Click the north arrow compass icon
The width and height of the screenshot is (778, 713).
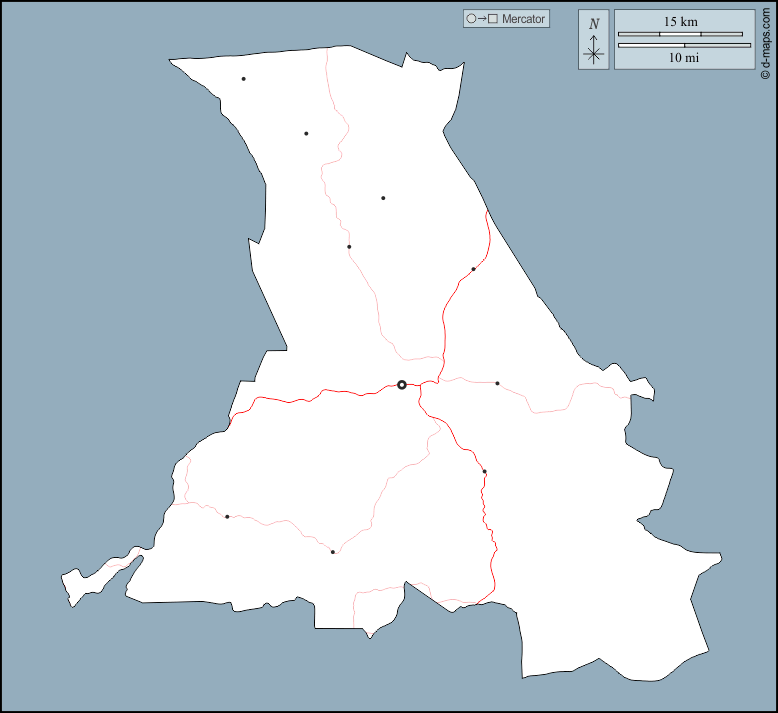(x=594, y=50)
